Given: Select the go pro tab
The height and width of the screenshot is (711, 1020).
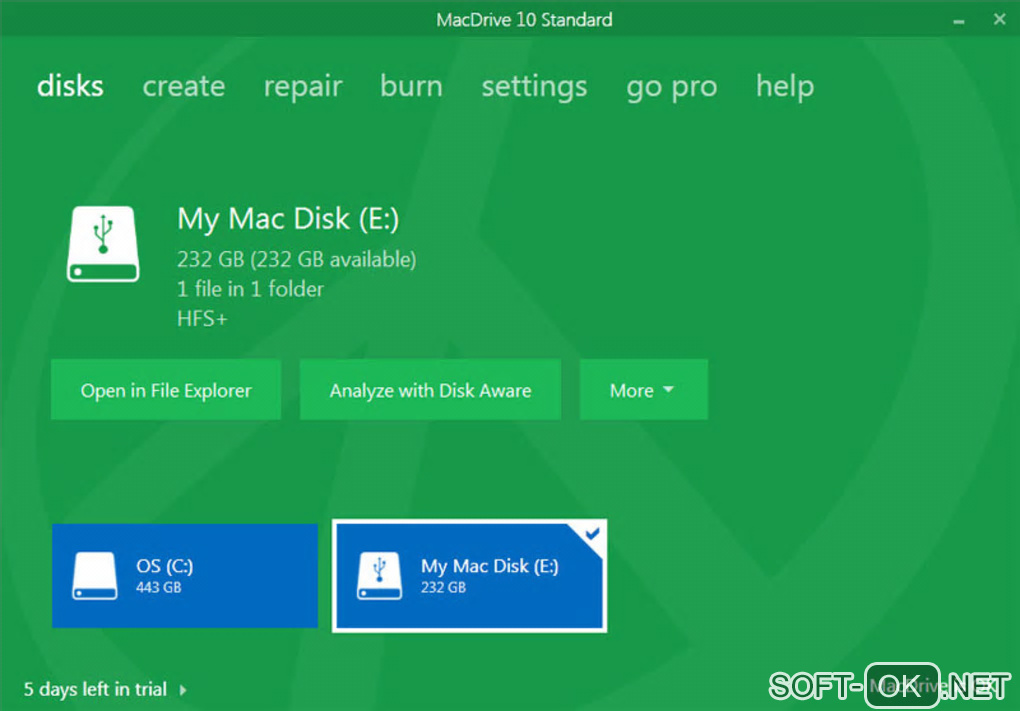Looking at the screenshot, I should [671, 87].
